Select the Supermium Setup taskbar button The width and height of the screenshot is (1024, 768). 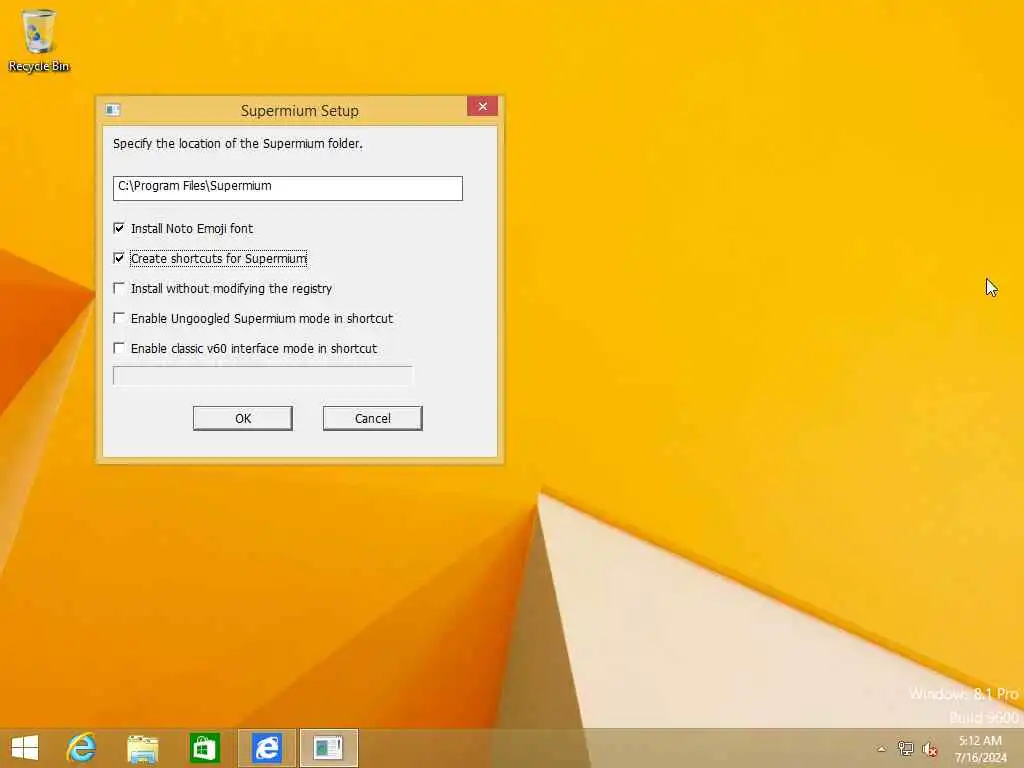pyautogui.click(x=328, y=748)
